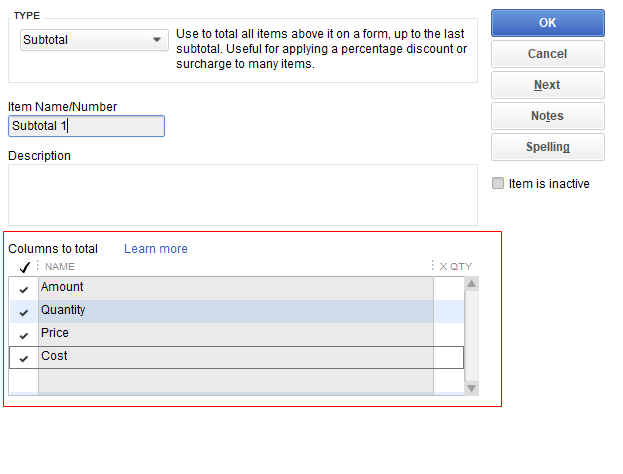Click the Item Name/Number field
Viewport: 623px width, 474px height.
point(86,126)
